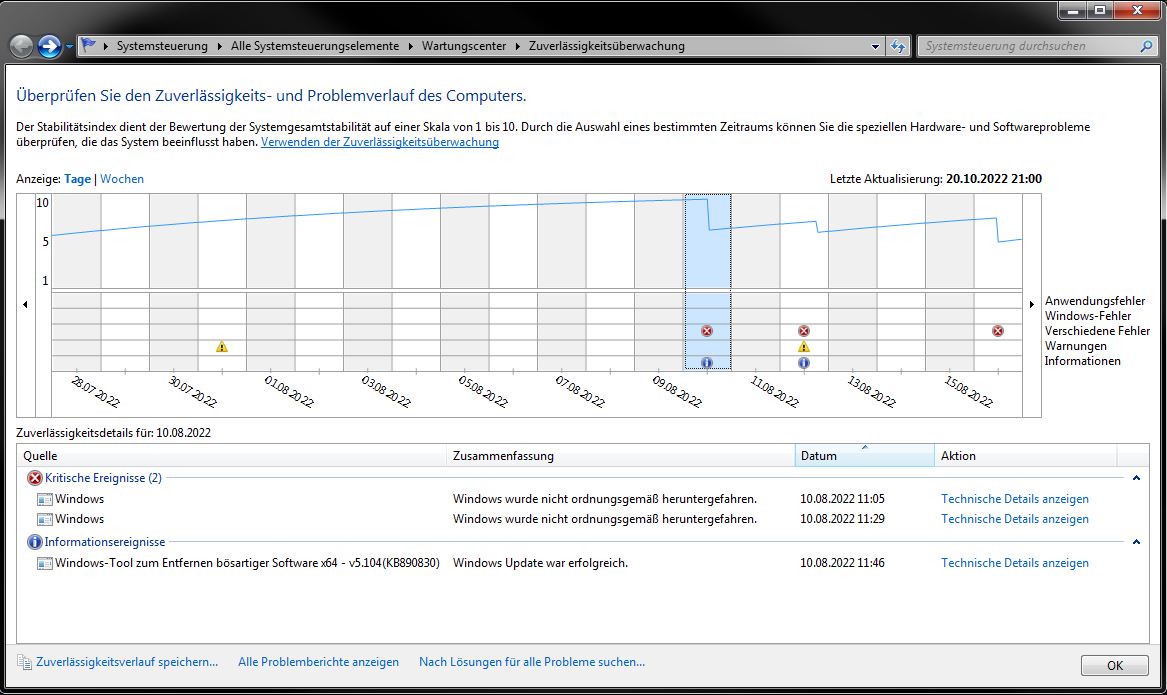Open the recent pages dropdown beside the forward arrow
This screenshot has height=695, width=1167.
69,46
